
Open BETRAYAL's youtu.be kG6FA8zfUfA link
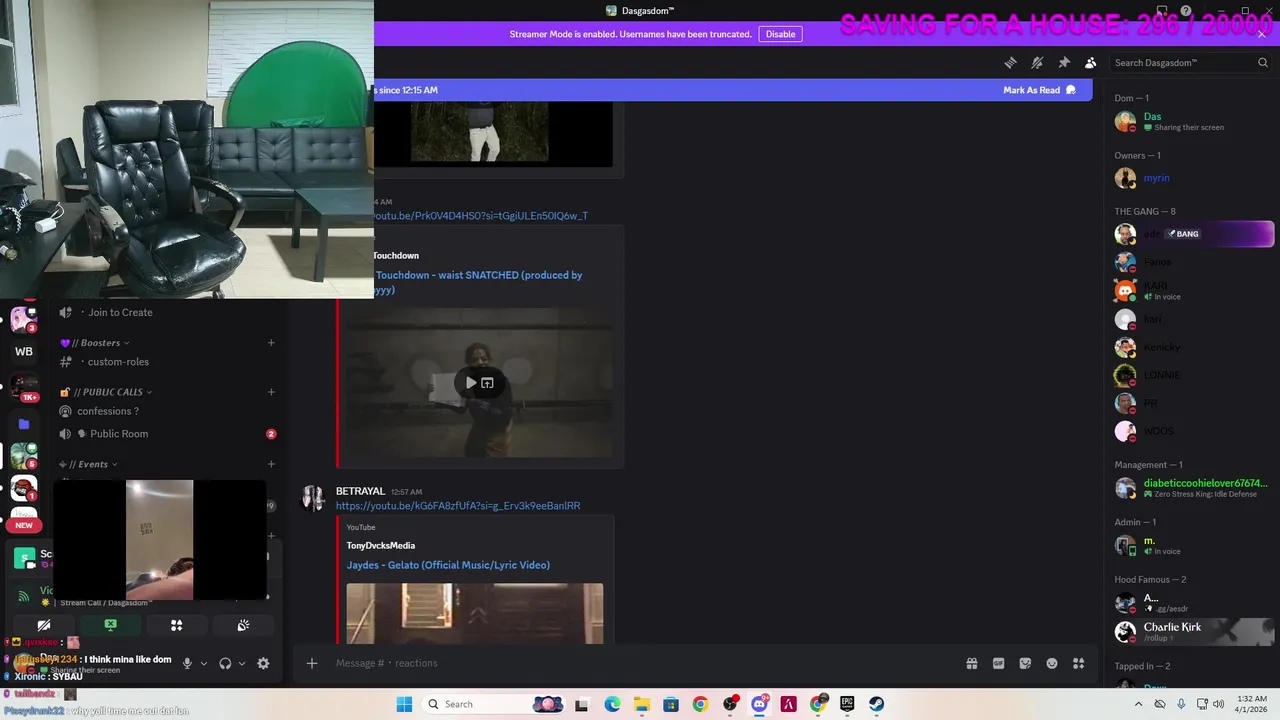[x=458, y=506]
